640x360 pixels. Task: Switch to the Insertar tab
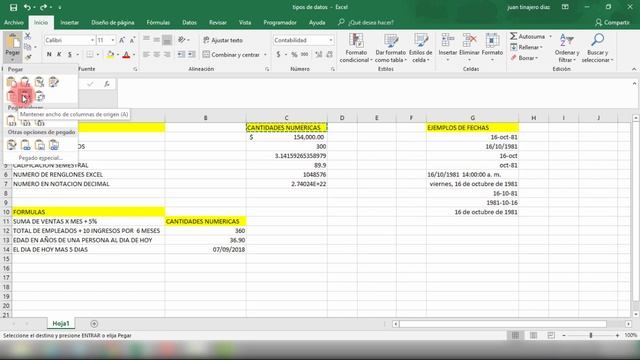coord(69,22)
